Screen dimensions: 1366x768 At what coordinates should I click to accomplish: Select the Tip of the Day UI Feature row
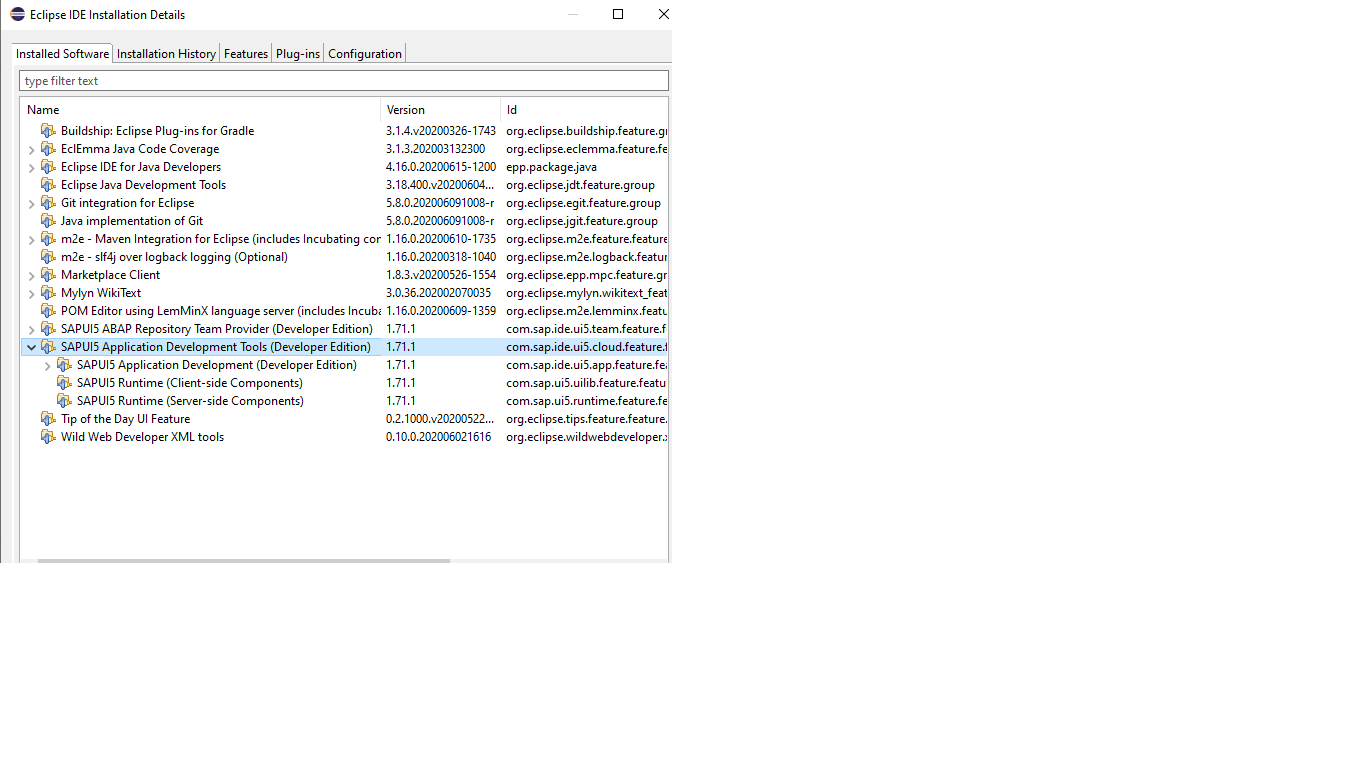pos(344,419)
